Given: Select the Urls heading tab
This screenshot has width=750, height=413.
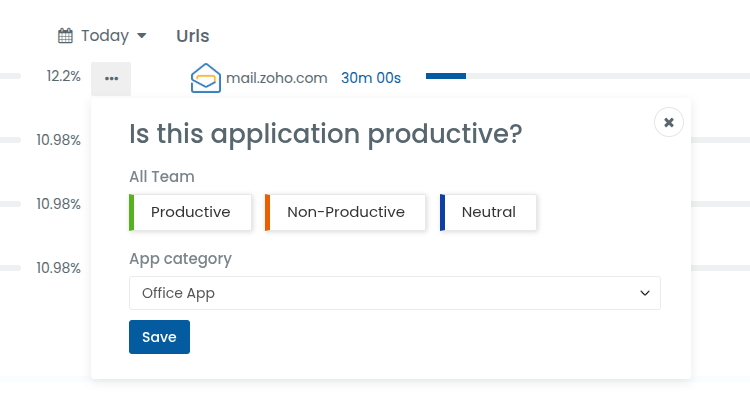Looking at the screenshot, I should click(x=192, y=36).
